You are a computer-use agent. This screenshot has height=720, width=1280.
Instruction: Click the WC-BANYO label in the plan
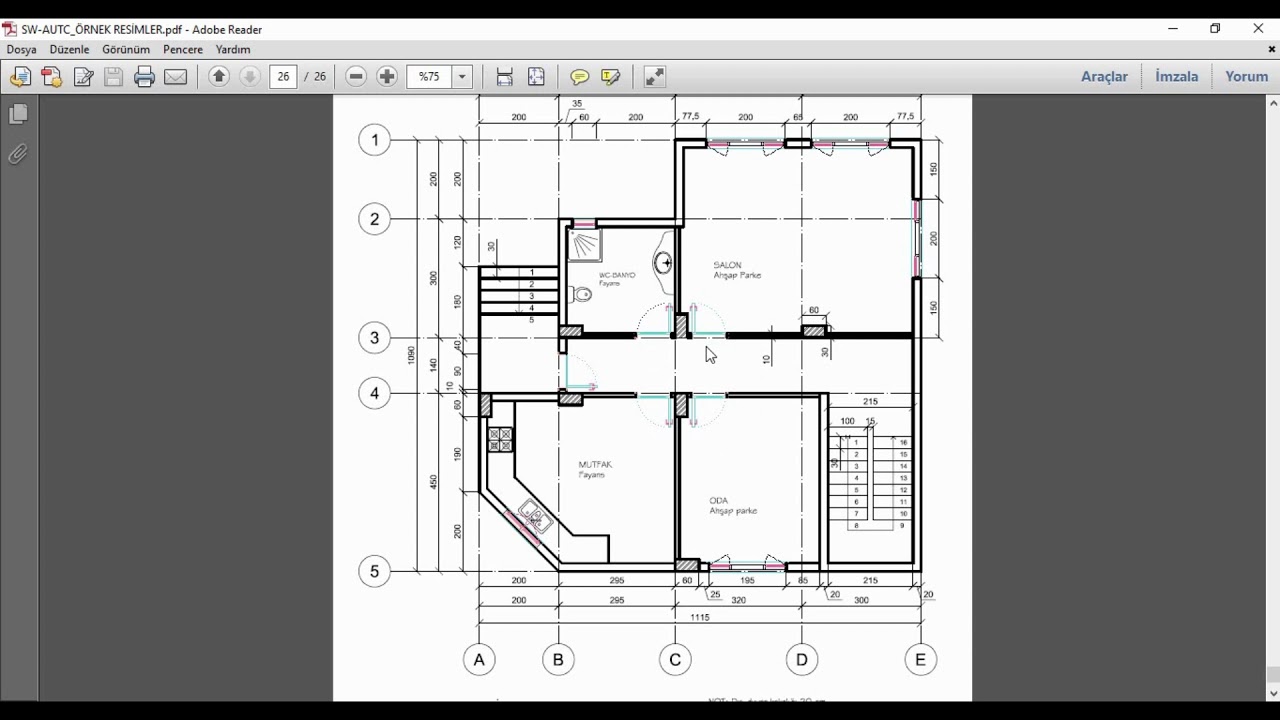click(x=617, y=275)
